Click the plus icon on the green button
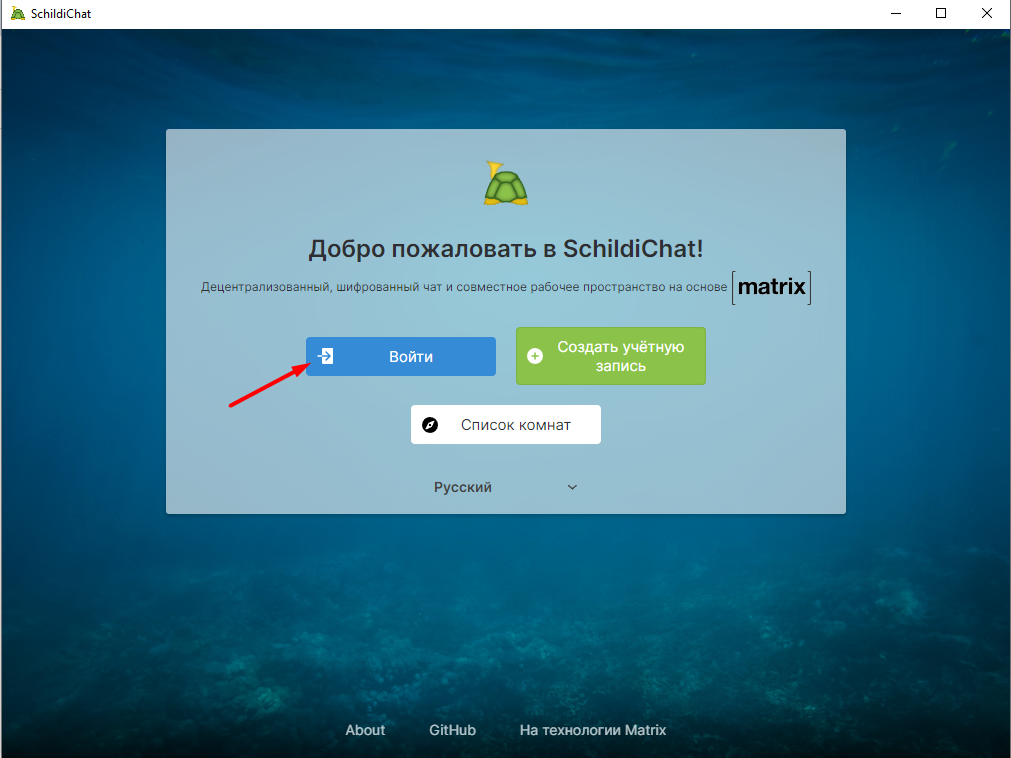This screenshot has width=1011, height=758. pyautogui.click(x=535, y=356)
